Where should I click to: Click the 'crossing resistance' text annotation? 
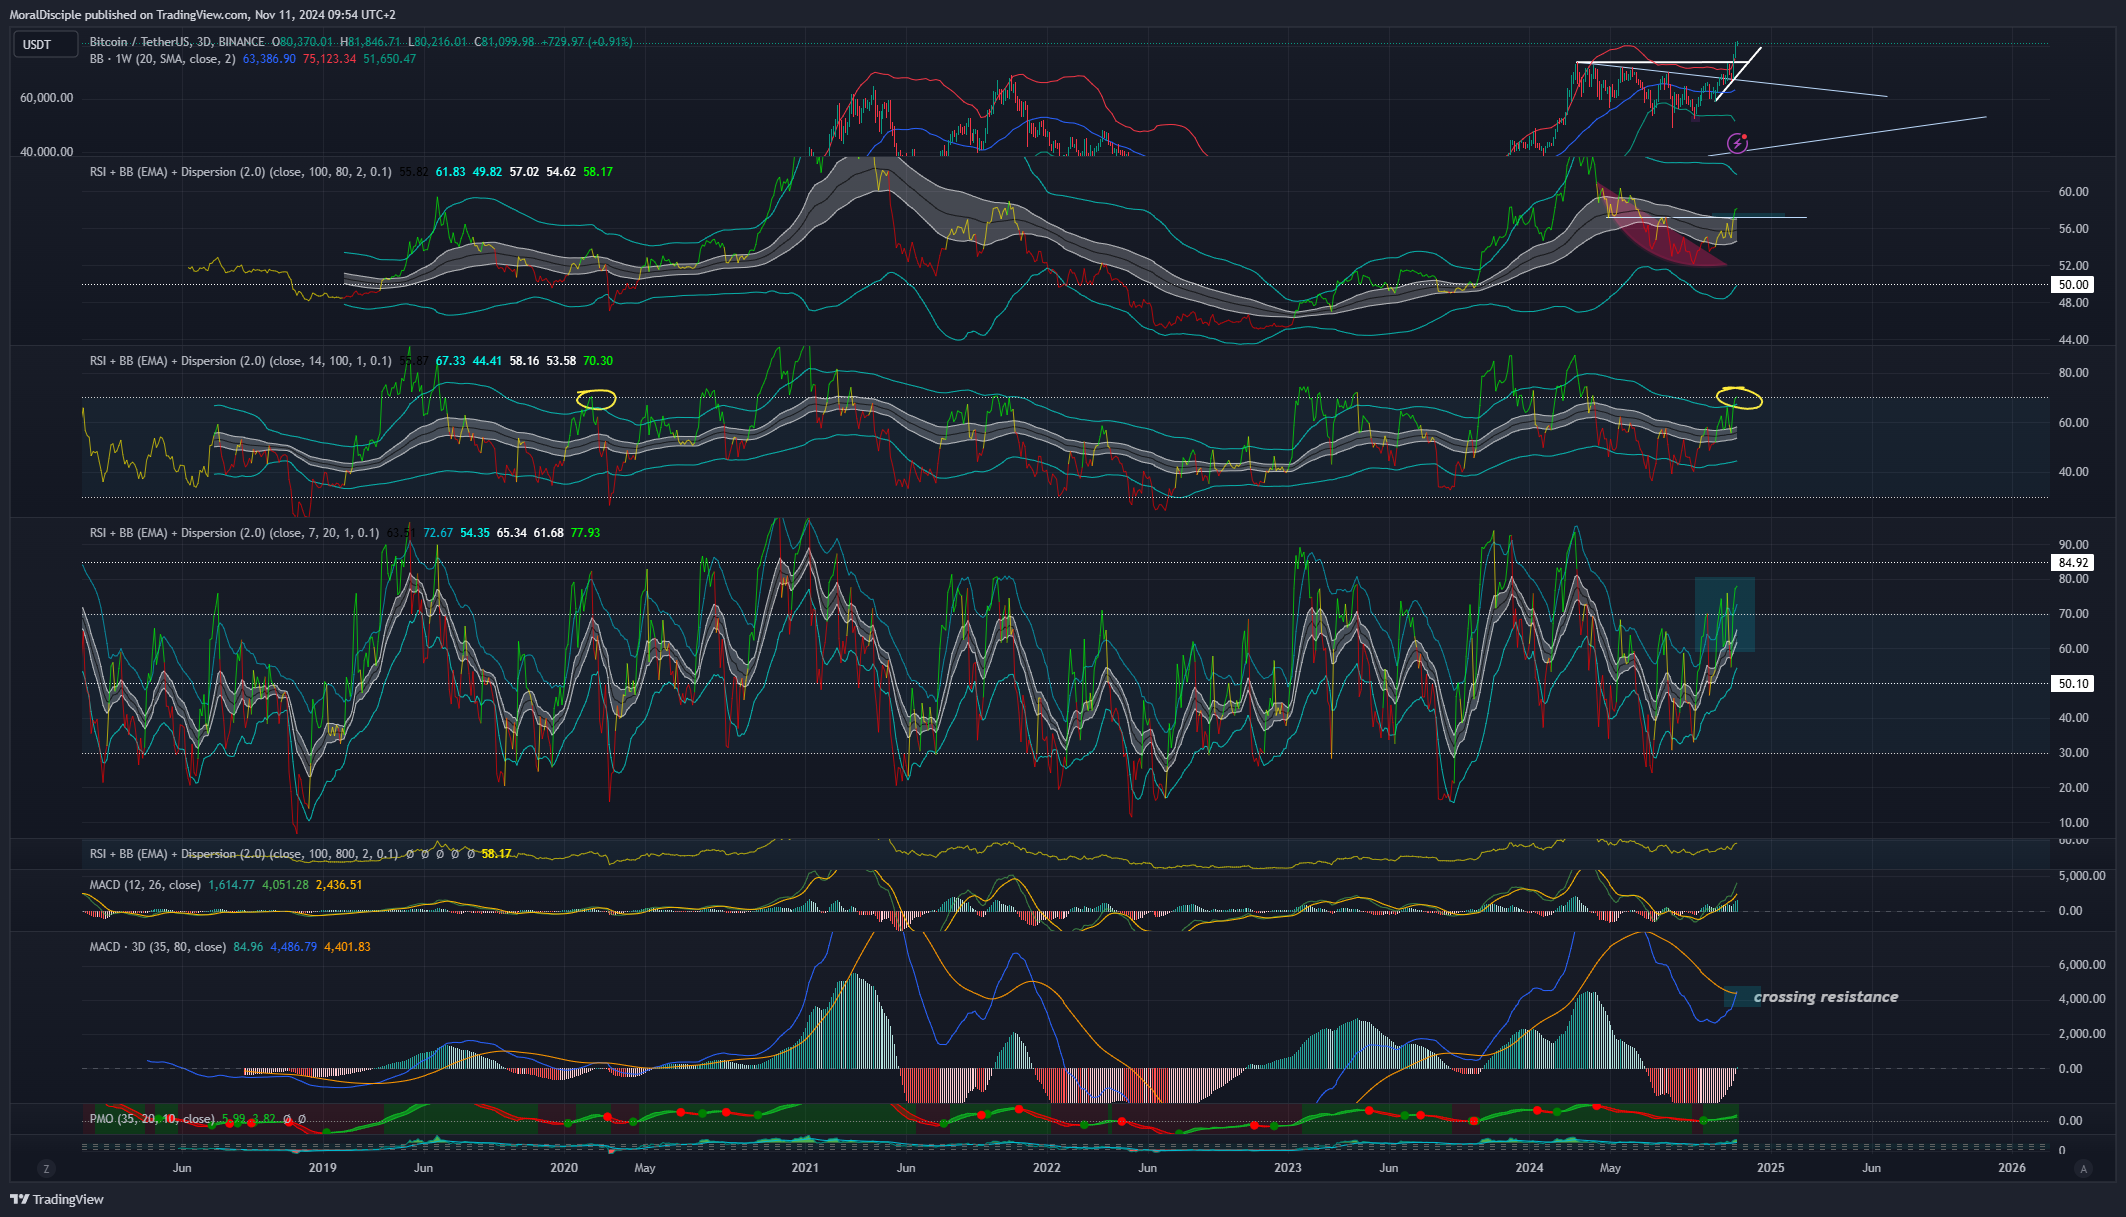(1826, 997)
